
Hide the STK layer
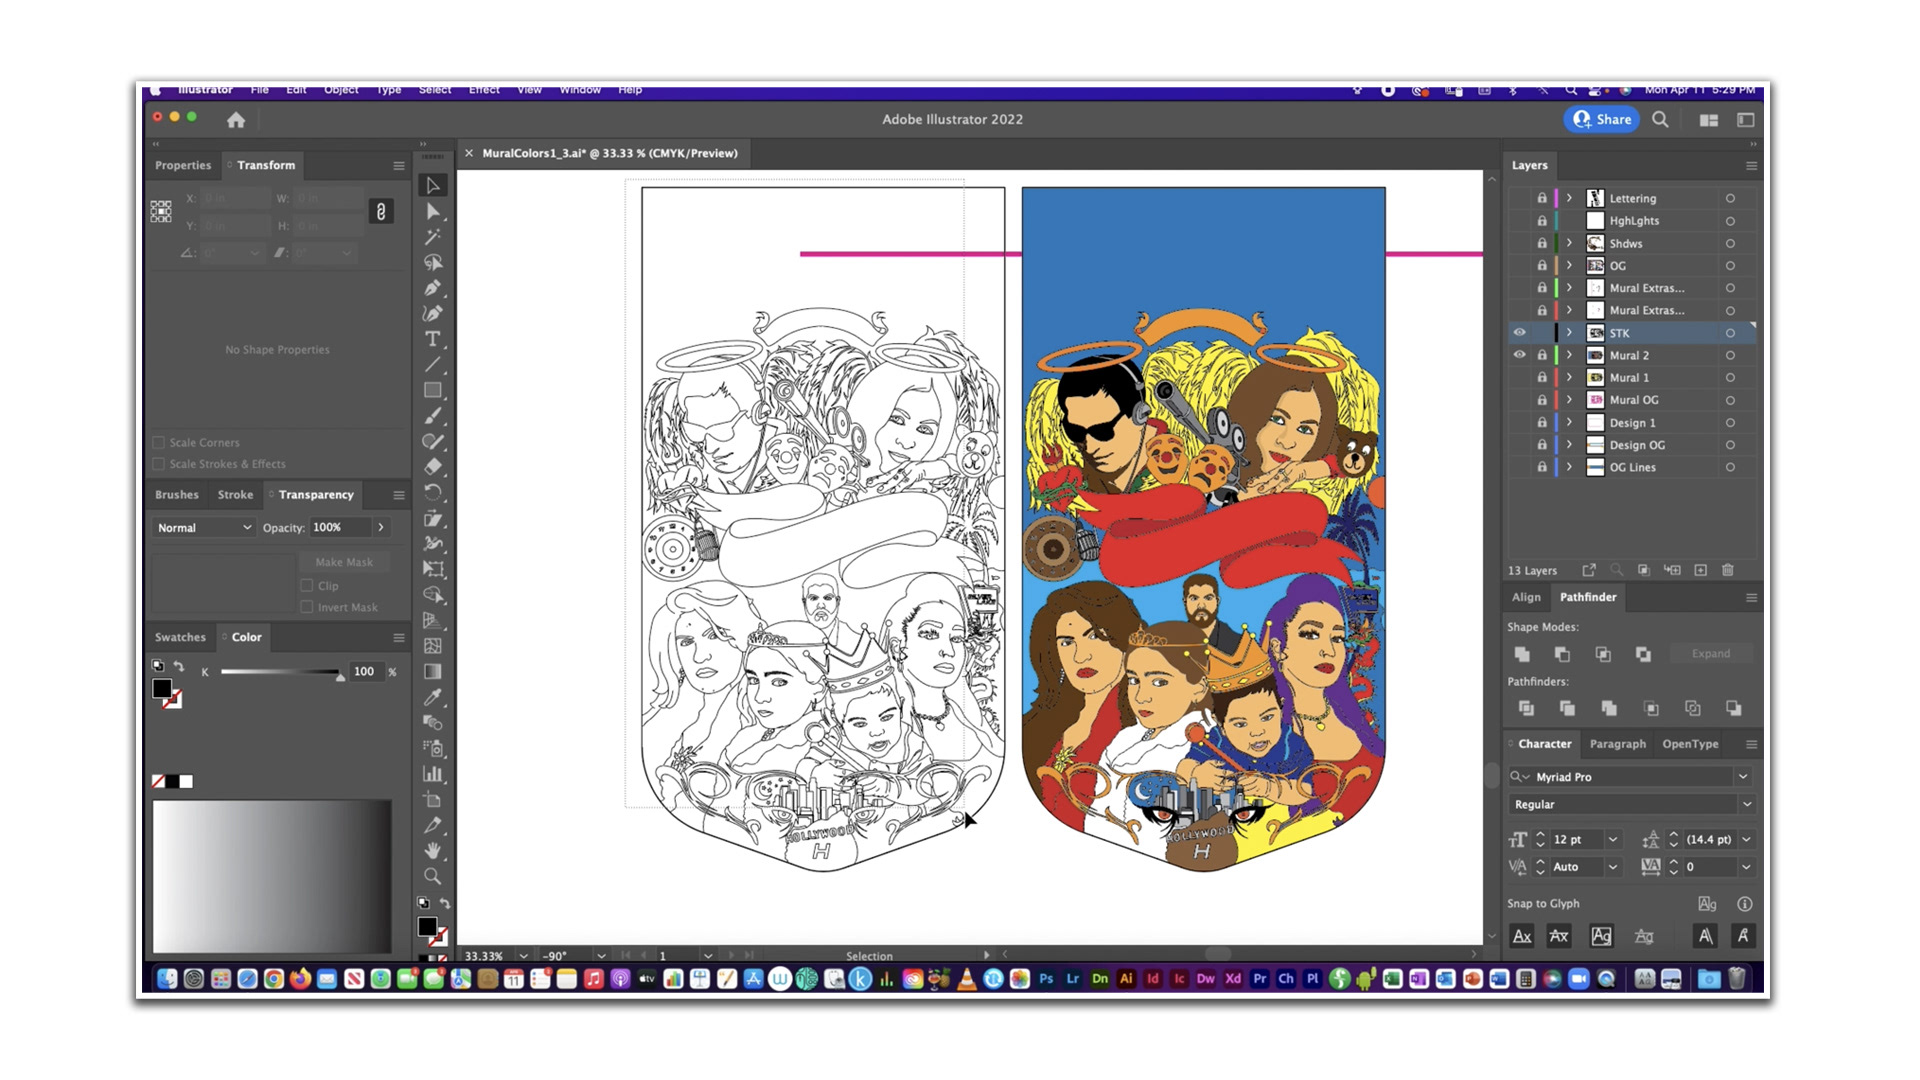pos(1519,333)
